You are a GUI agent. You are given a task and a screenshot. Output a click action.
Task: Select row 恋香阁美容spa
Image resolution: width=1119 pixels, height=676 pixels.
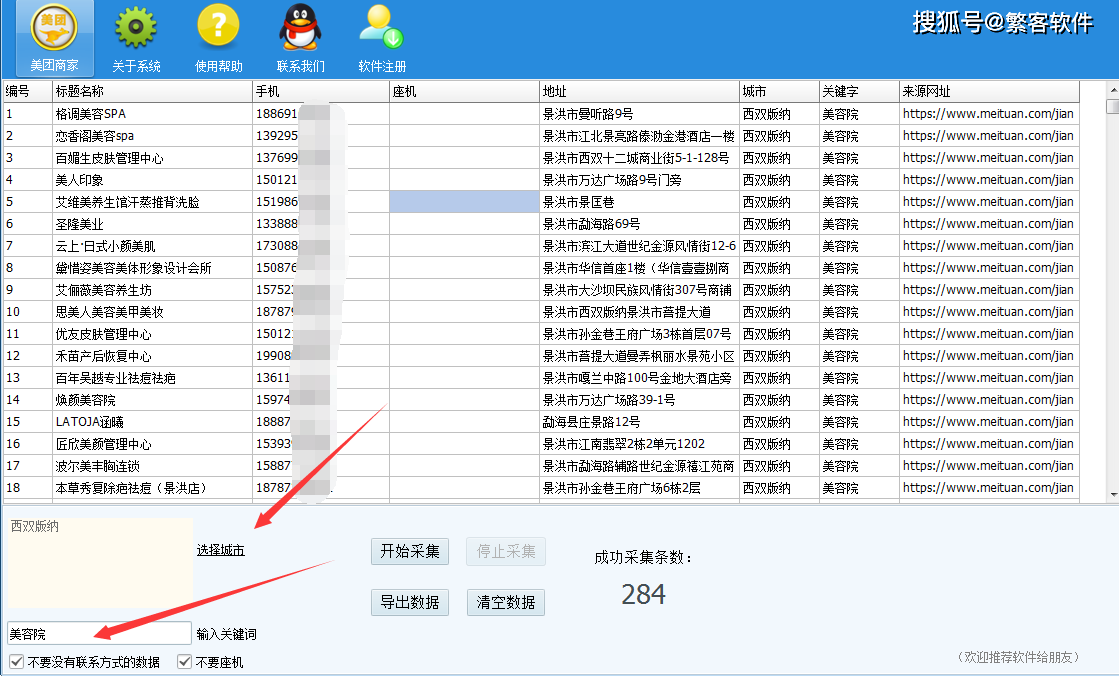pos(541,136)
